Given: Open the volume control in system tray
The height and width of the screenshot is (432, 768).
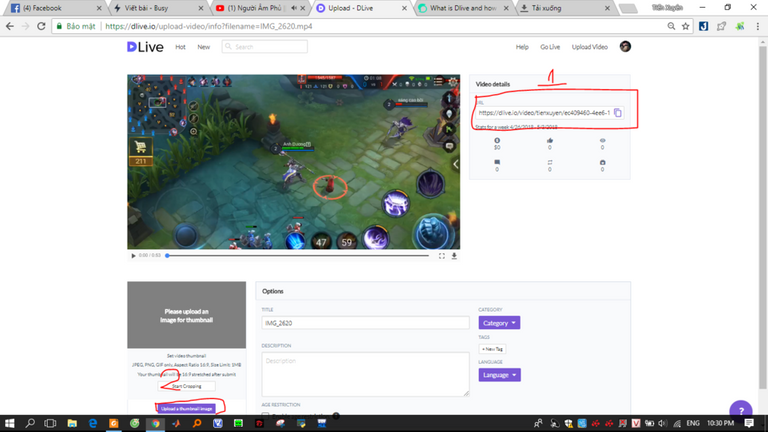Looking at the screenshot, I should 662,423.
